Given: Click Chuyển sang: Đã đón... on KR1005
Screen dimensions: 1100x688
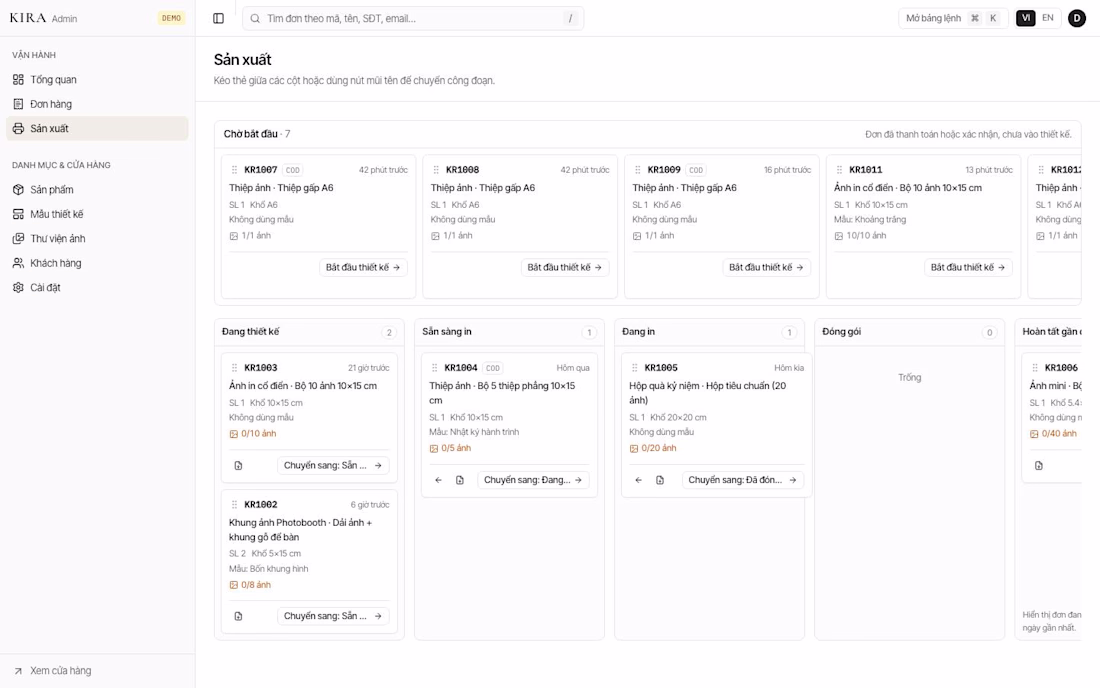Looking at the screenshot, I should (742, 480).
